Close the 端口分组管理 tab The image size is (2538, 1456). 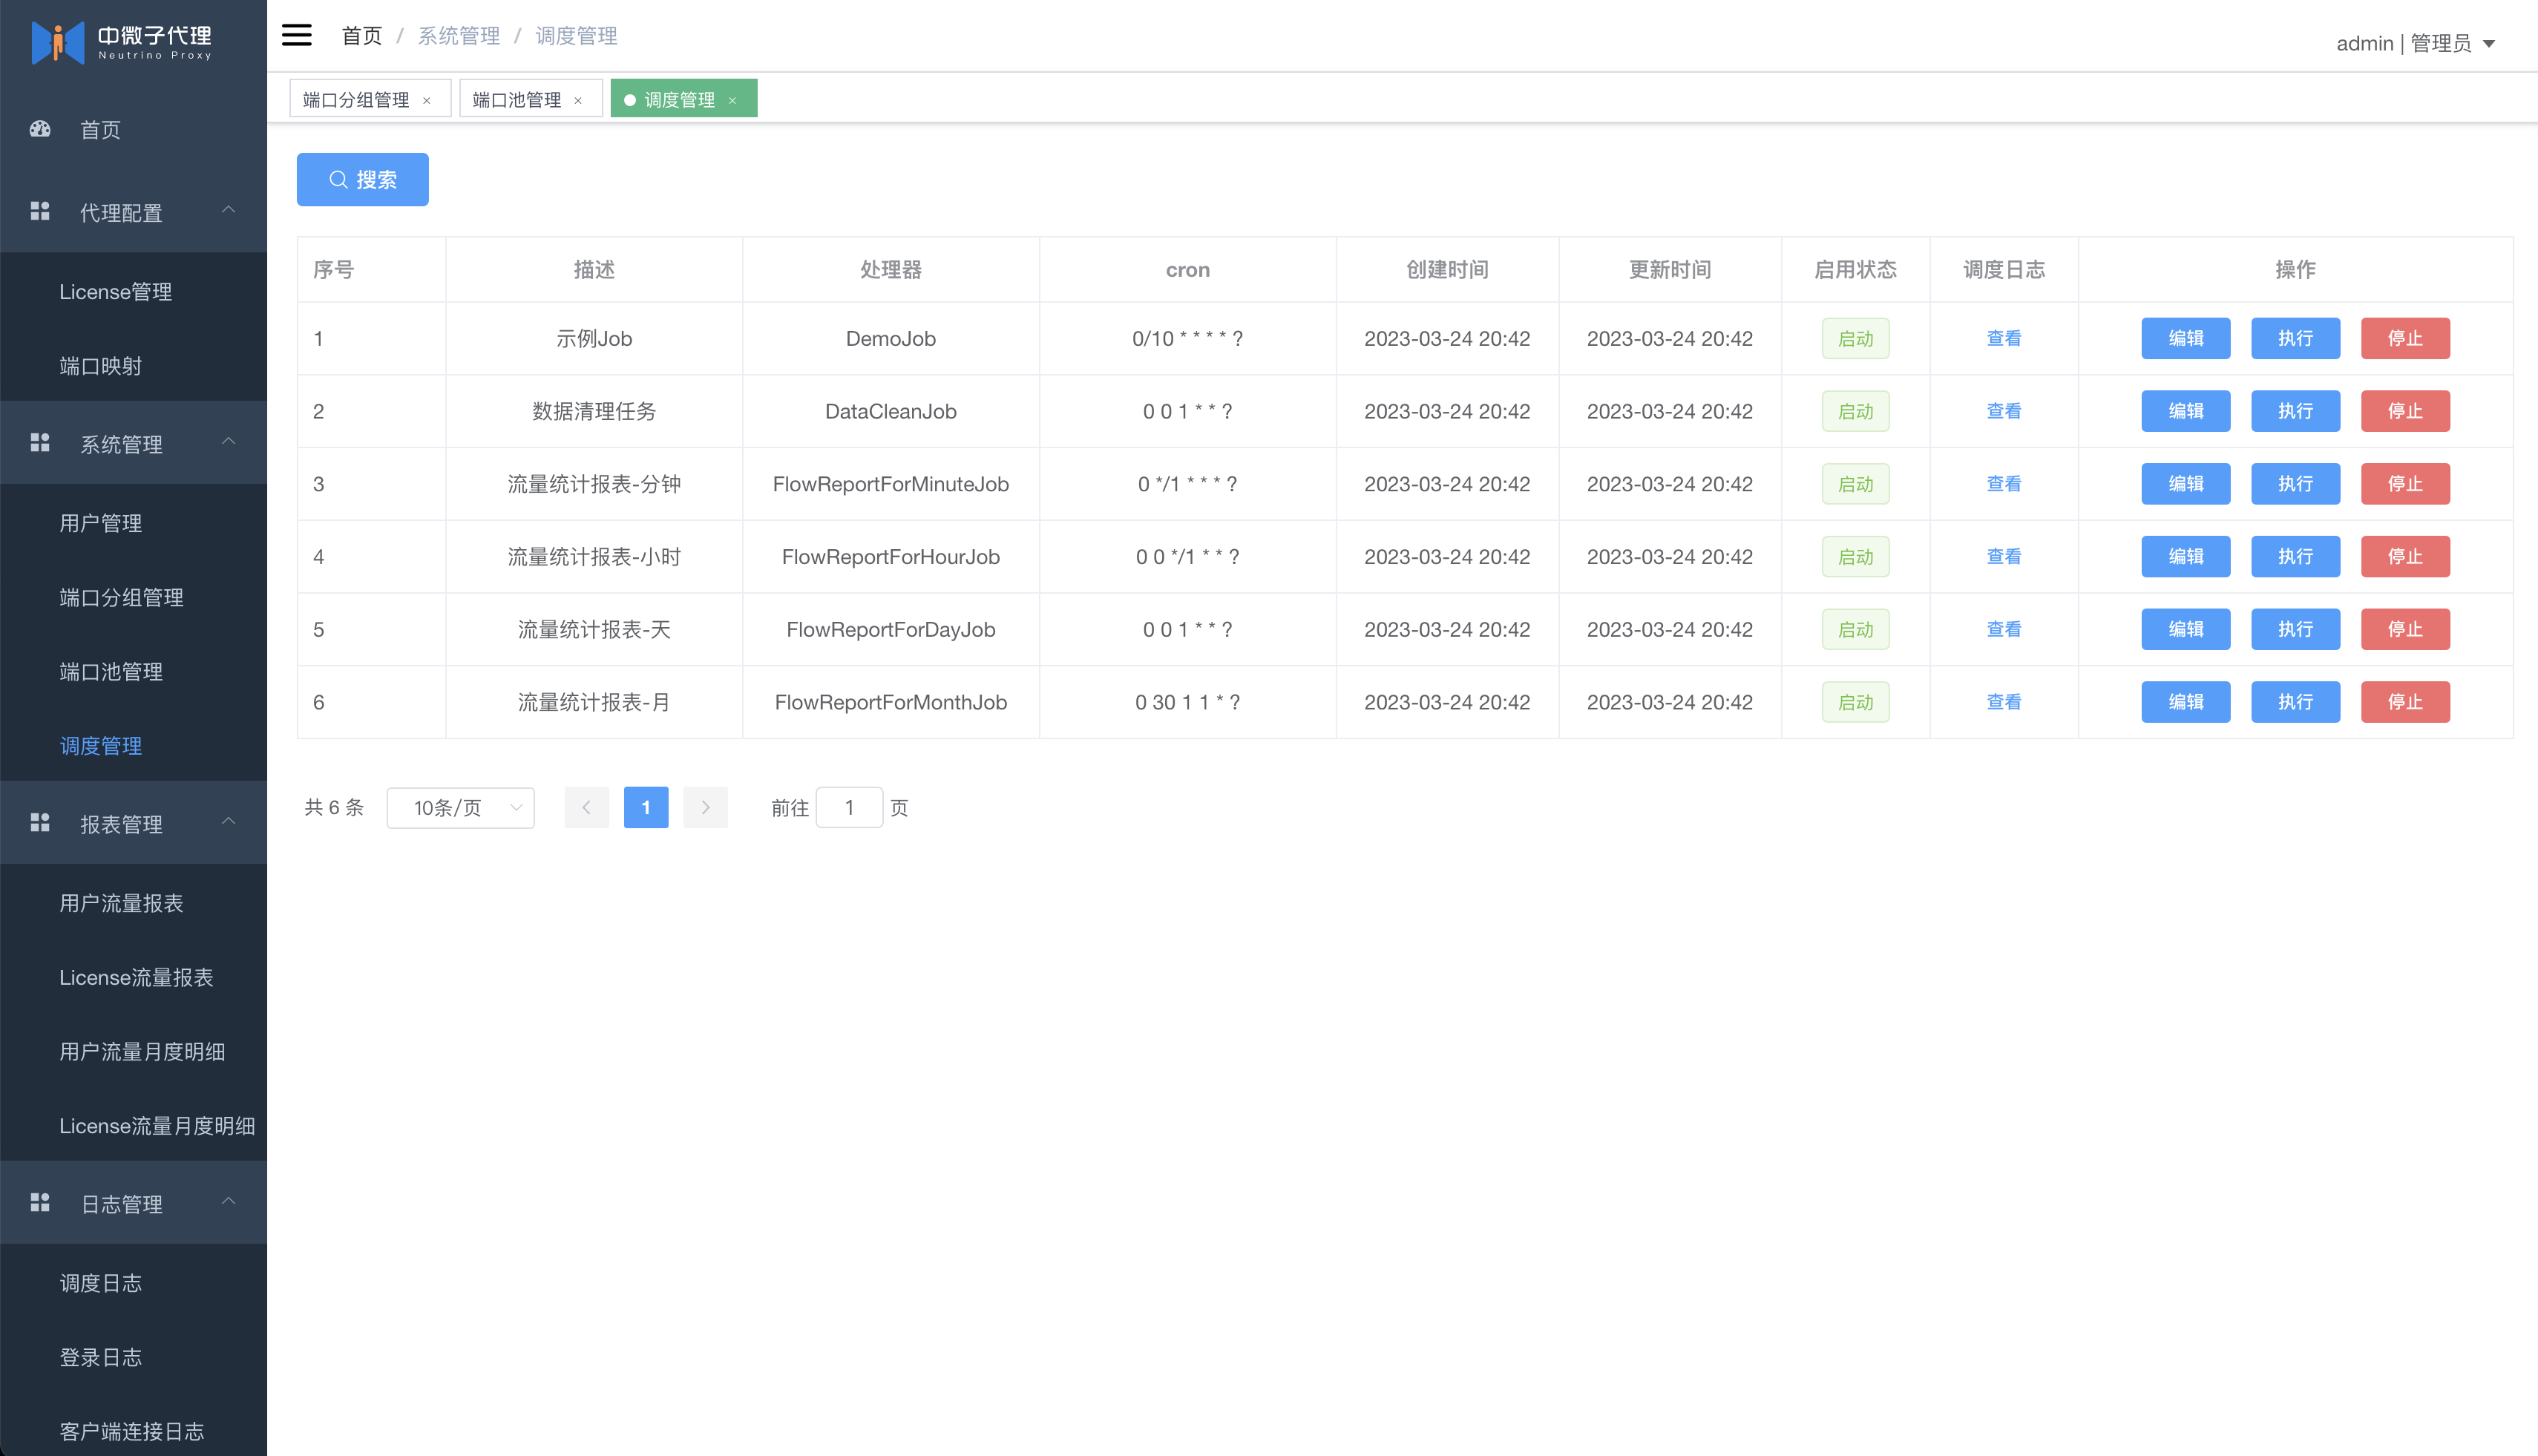(427, 100)
